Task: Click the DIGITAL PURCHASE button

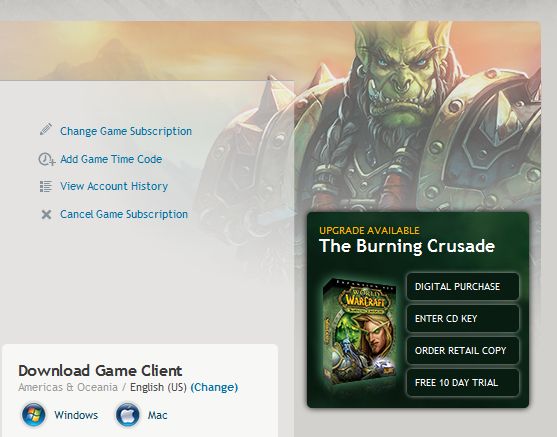Action: [x=463, y=286]
